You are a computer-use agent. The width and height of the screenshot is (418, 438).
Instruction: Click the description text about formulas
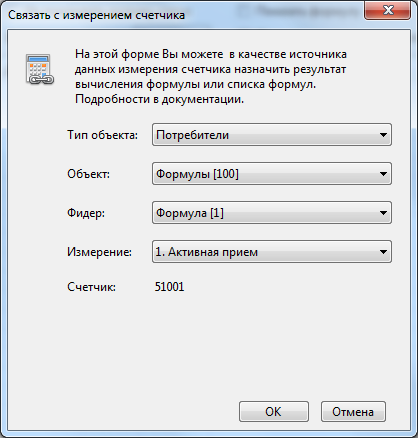pyautogui.click(x=211, y=77)
